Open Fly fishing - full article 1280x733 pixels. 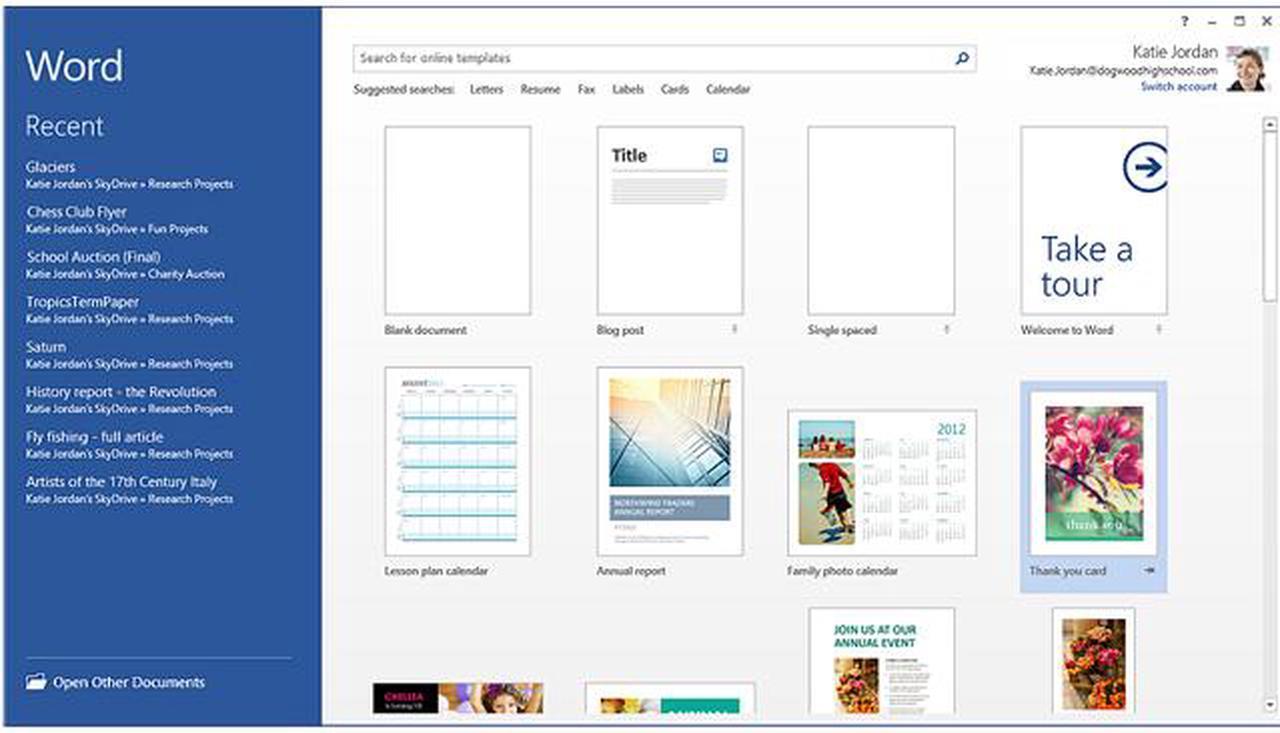pyautogui.click(x=129, y=444)
